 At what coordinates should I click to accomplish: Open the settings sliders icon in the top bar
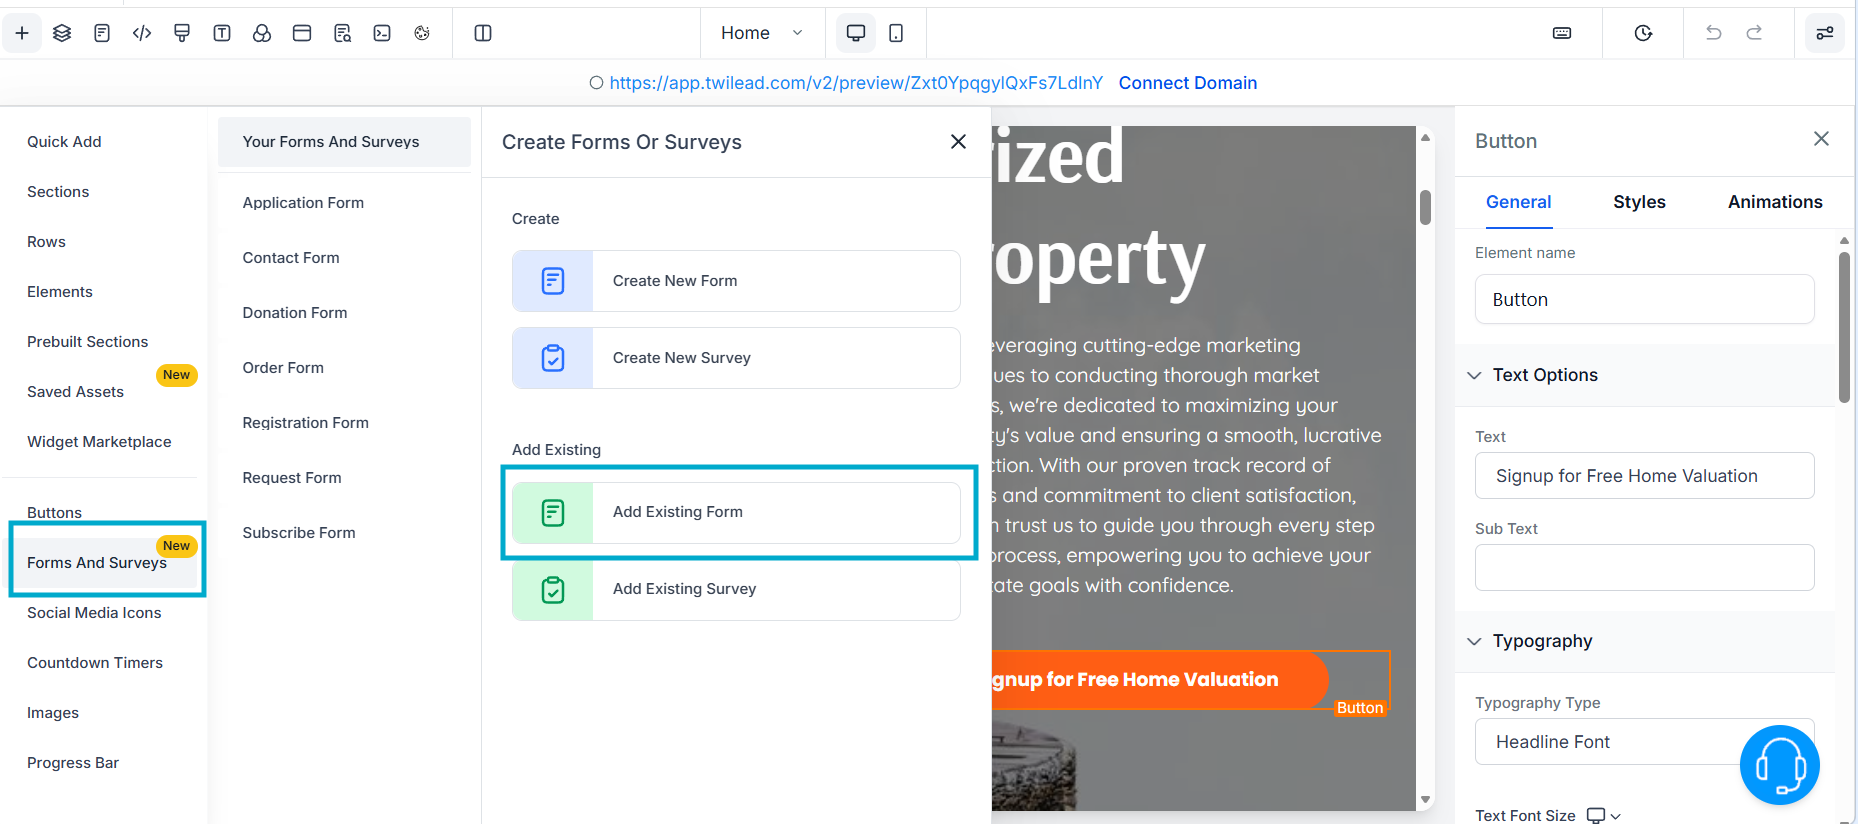pos(1825,33)
